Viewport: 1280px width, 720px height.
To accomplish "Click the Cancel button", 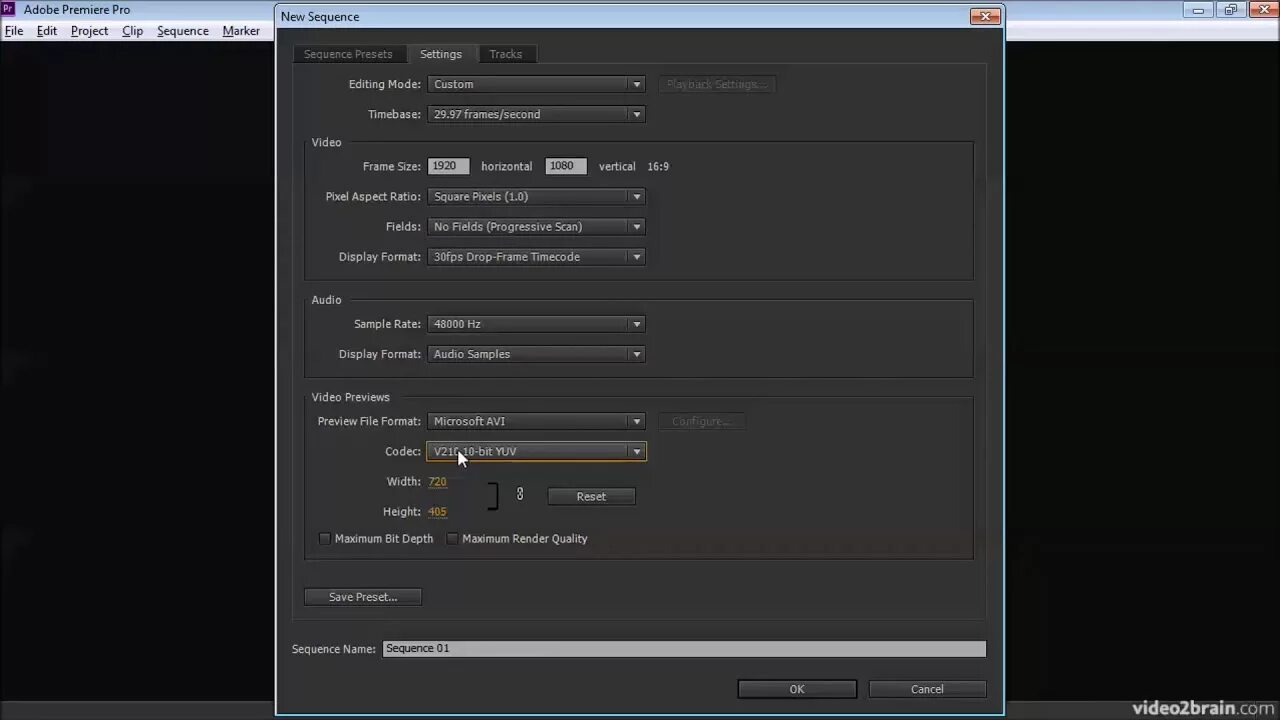I will pyautogui.click(x=927, y=689).
